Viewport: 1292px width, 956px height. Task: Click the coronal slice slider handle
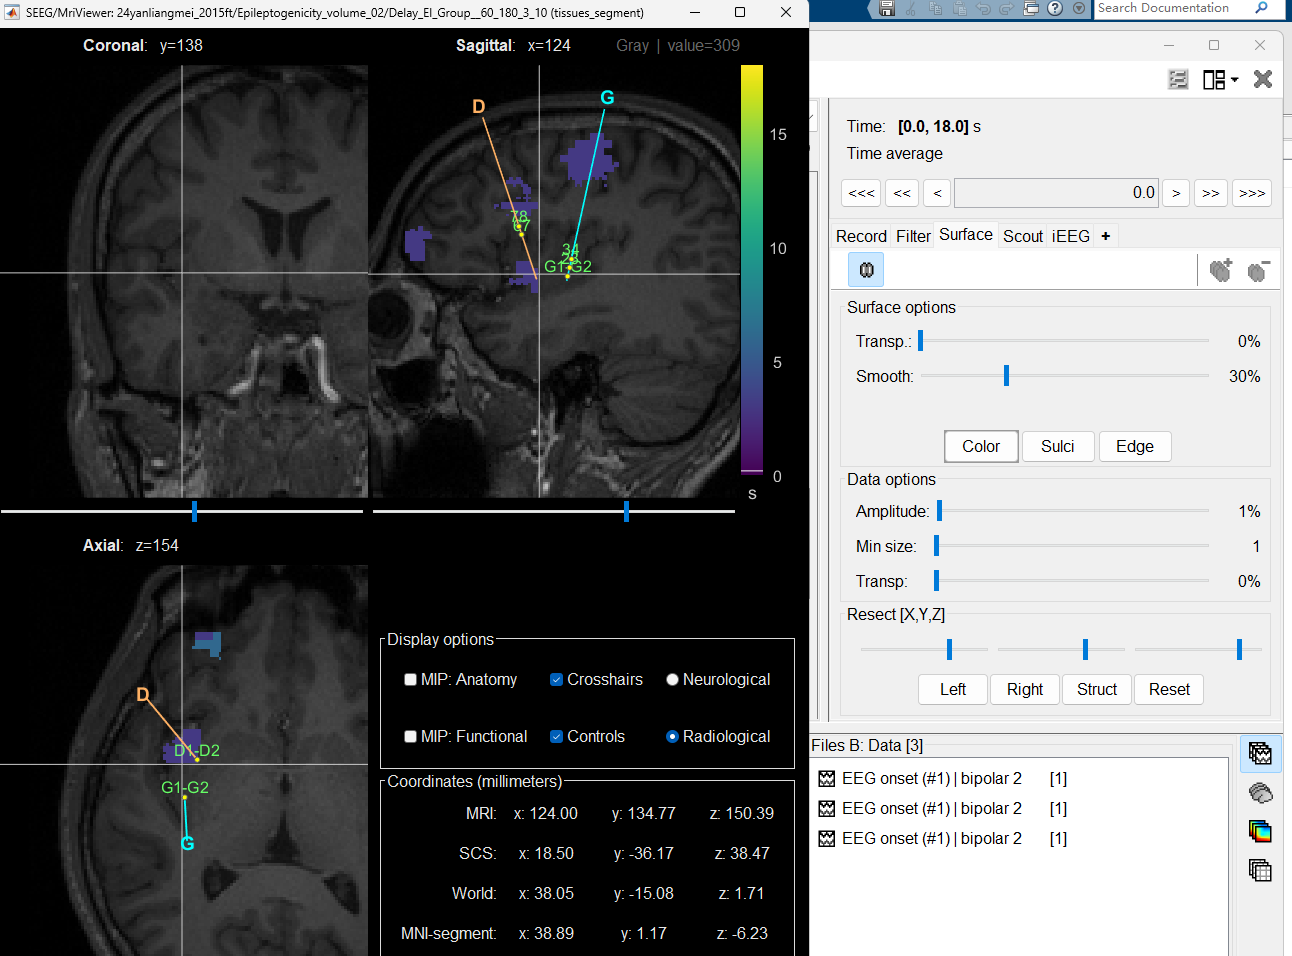[x=194, y=511]
